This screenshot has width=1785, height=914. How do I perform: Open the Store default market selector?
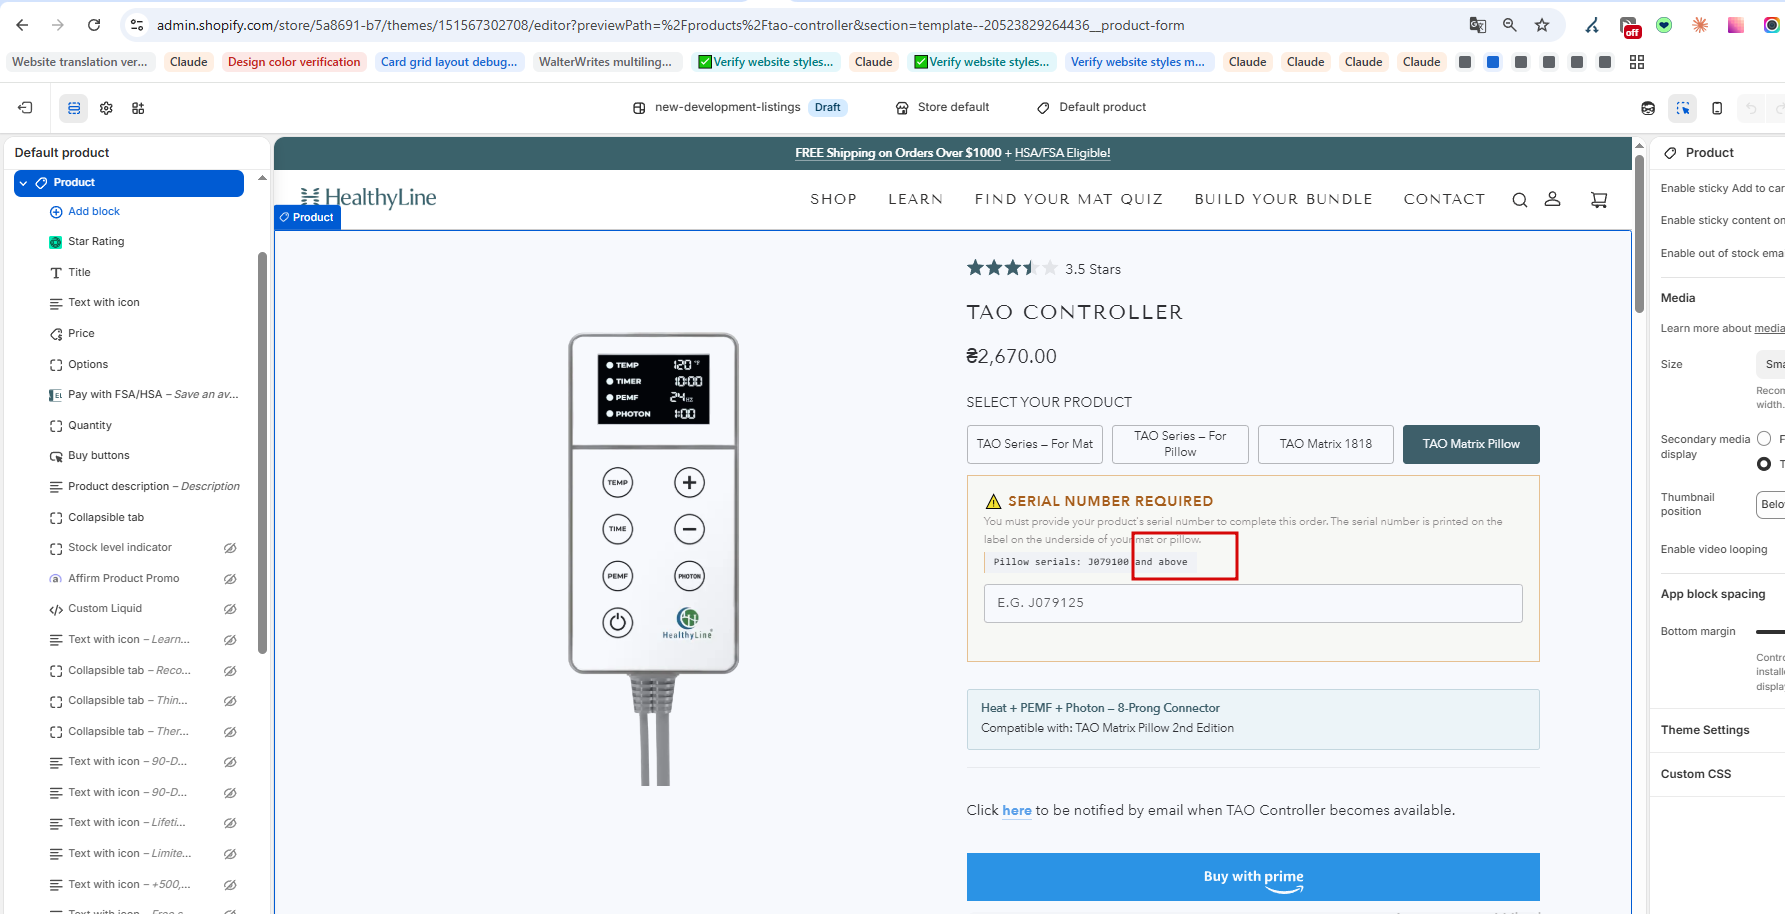pyautogui.click(x=942, y=108)
